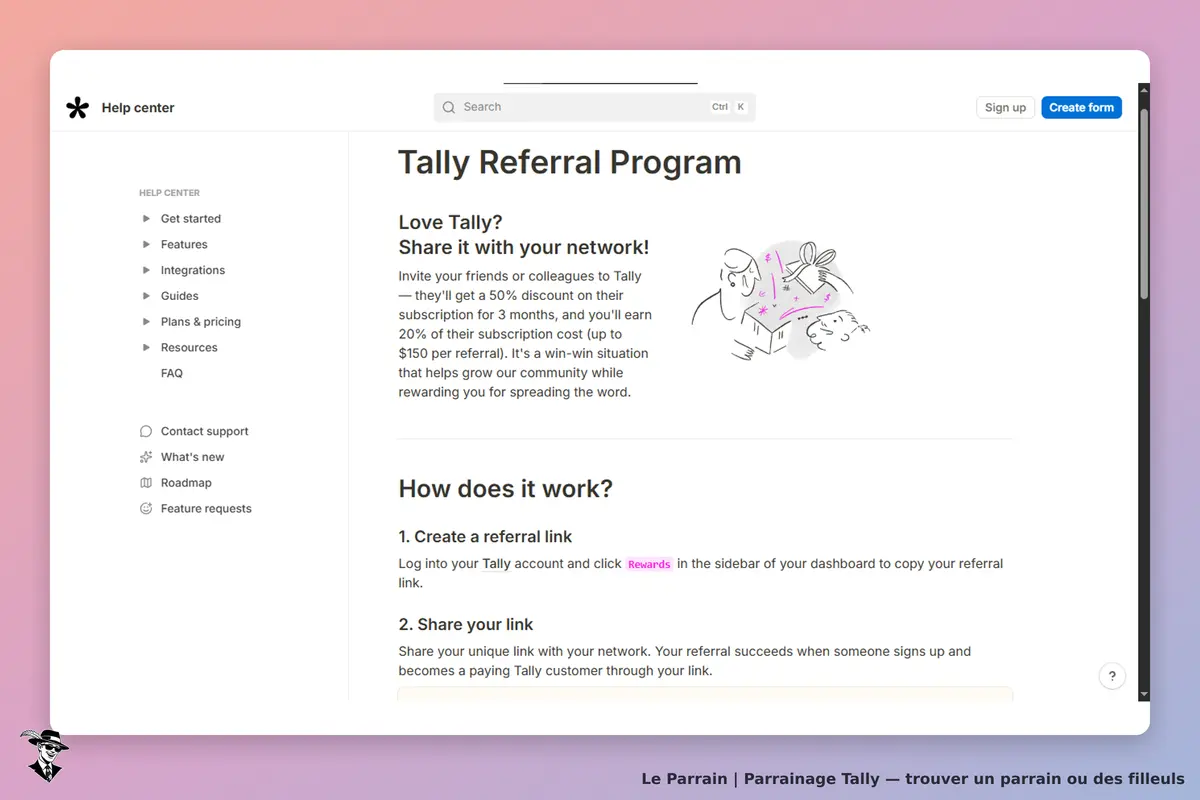Open the What's new link

point(193,457)
